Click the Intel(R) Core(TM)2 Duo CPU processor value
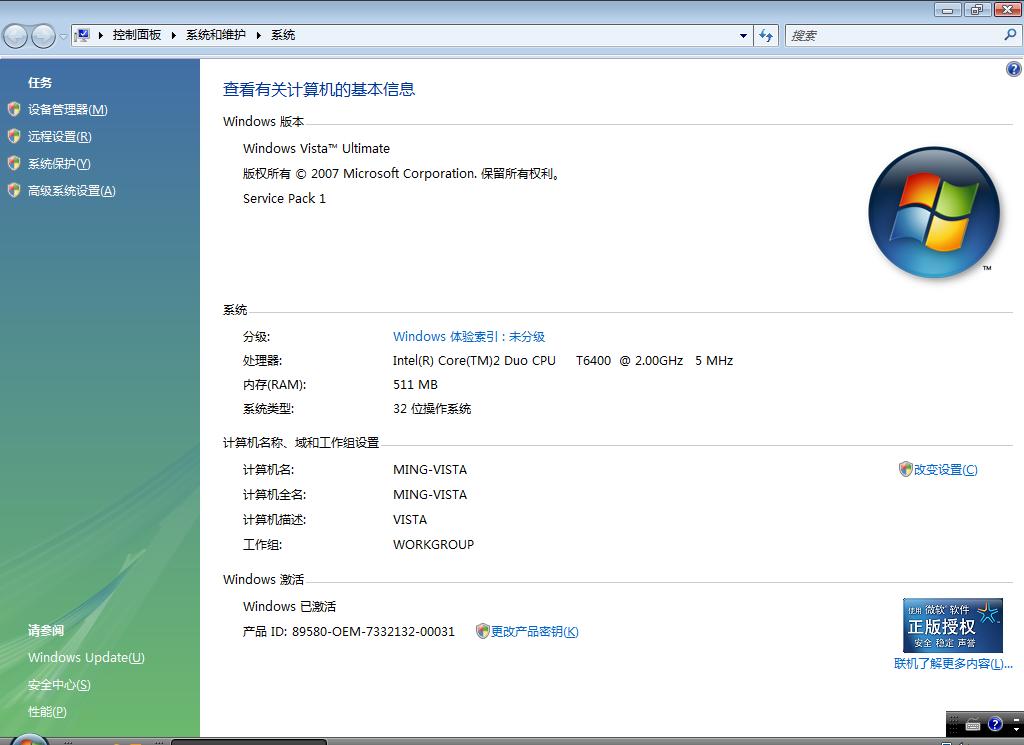 563,360
